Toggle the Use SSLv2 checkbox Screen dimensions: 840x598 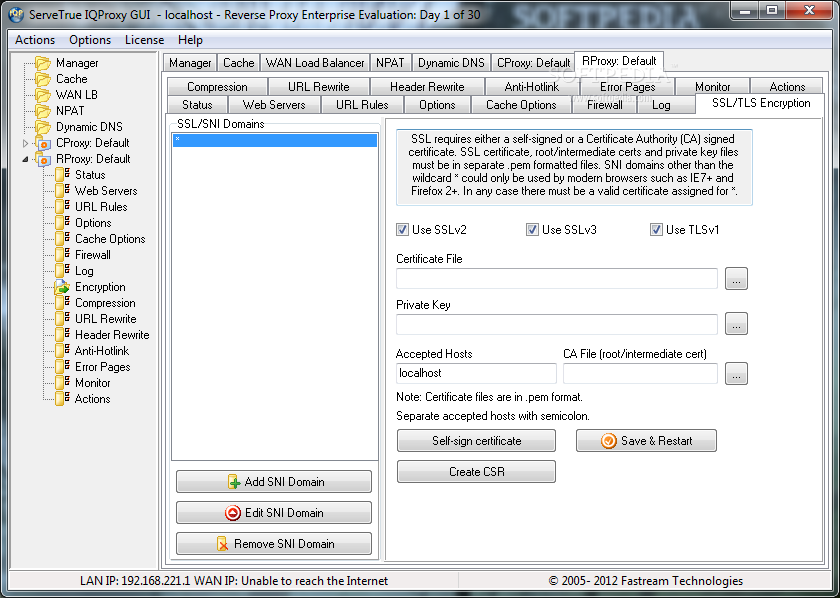[402, 230]
